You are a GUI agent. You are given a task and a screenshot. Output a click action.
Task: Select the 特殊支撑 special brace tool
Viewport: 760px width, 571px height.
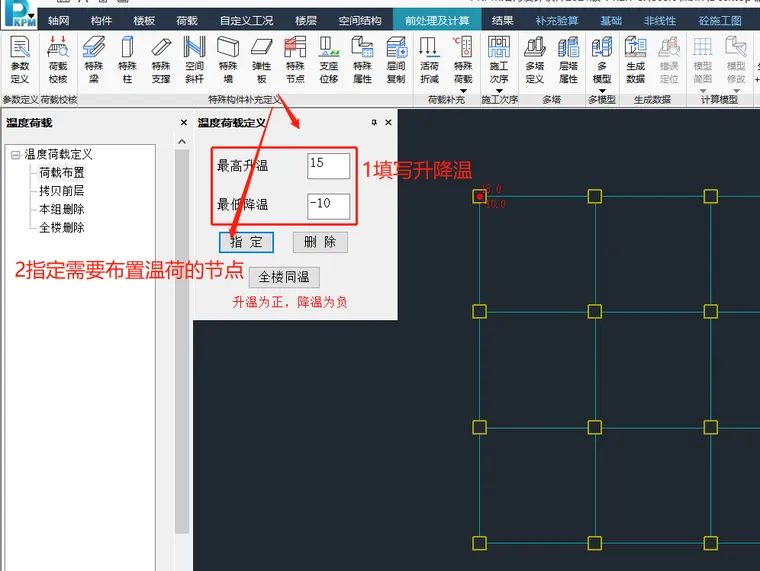point(161,60)
